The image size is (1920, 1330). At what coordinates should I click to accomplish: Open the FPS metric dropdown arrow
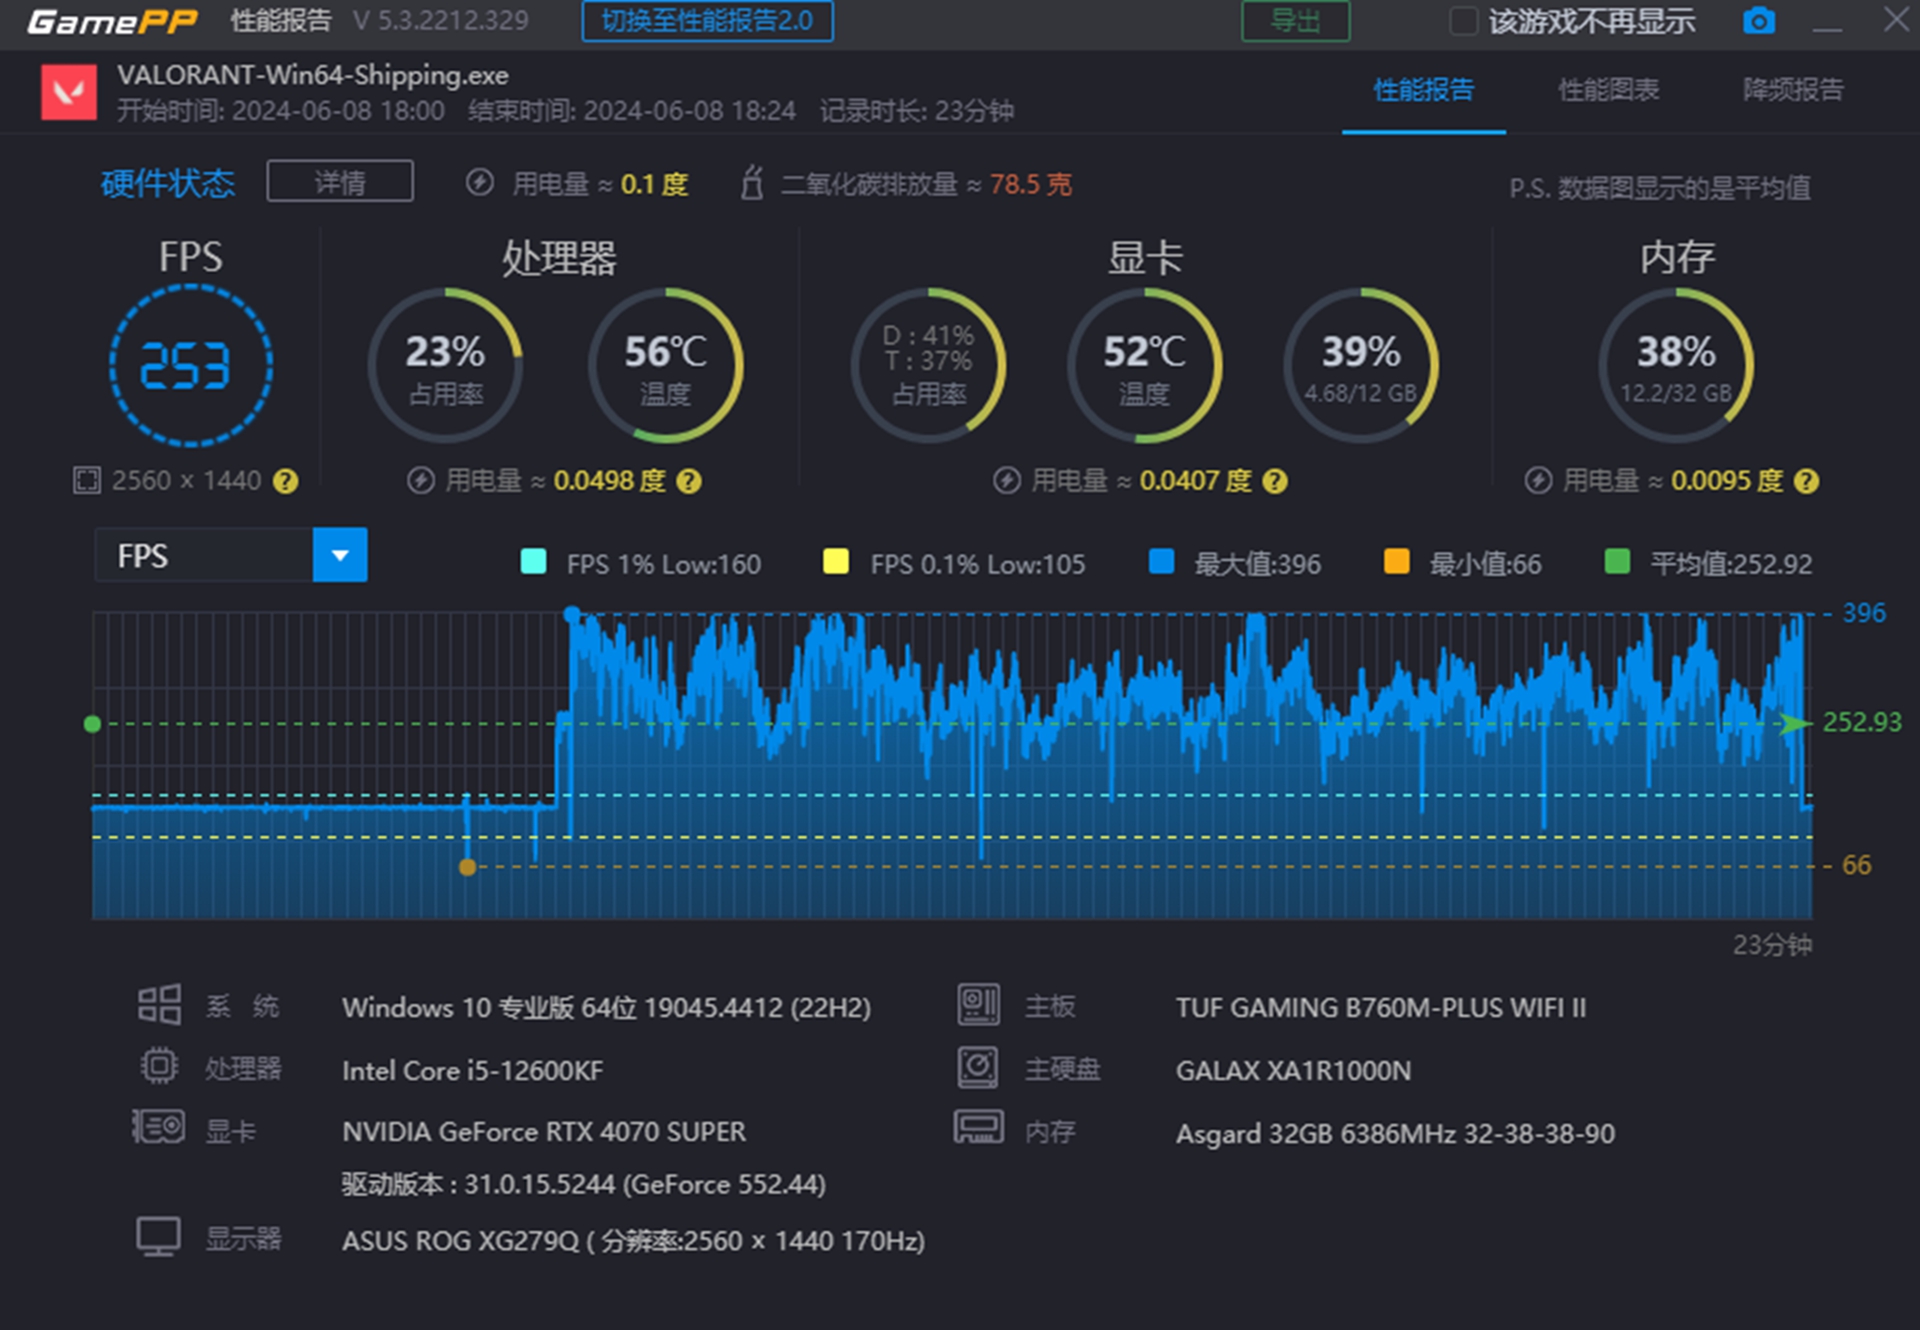tap(340, 556)
